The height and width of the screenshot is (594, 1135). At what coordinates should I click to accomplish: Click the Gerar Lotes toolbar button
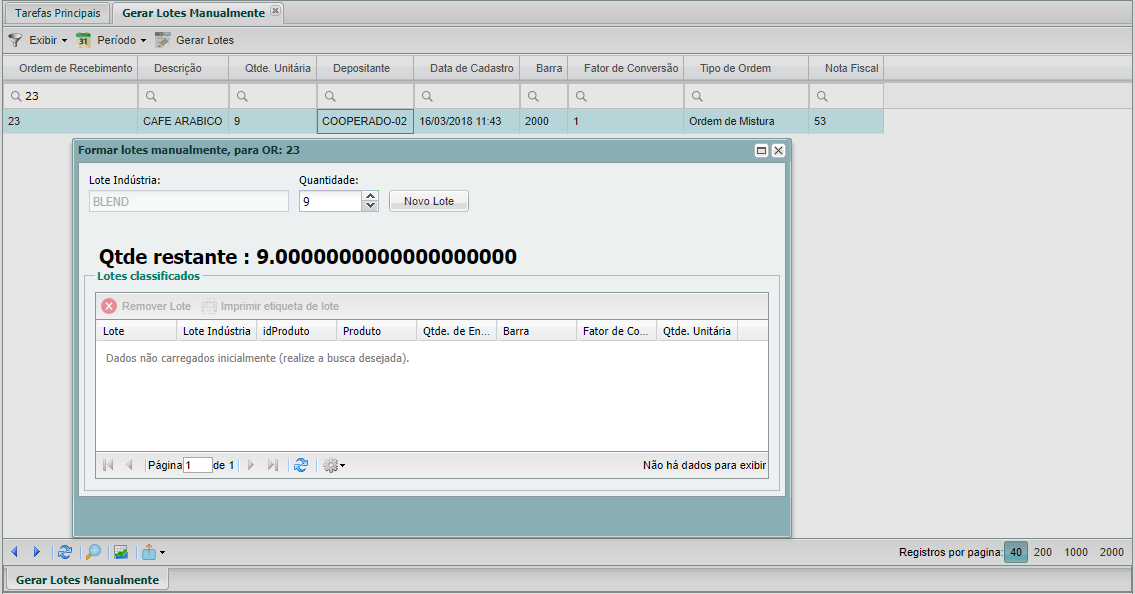(195, 40)
